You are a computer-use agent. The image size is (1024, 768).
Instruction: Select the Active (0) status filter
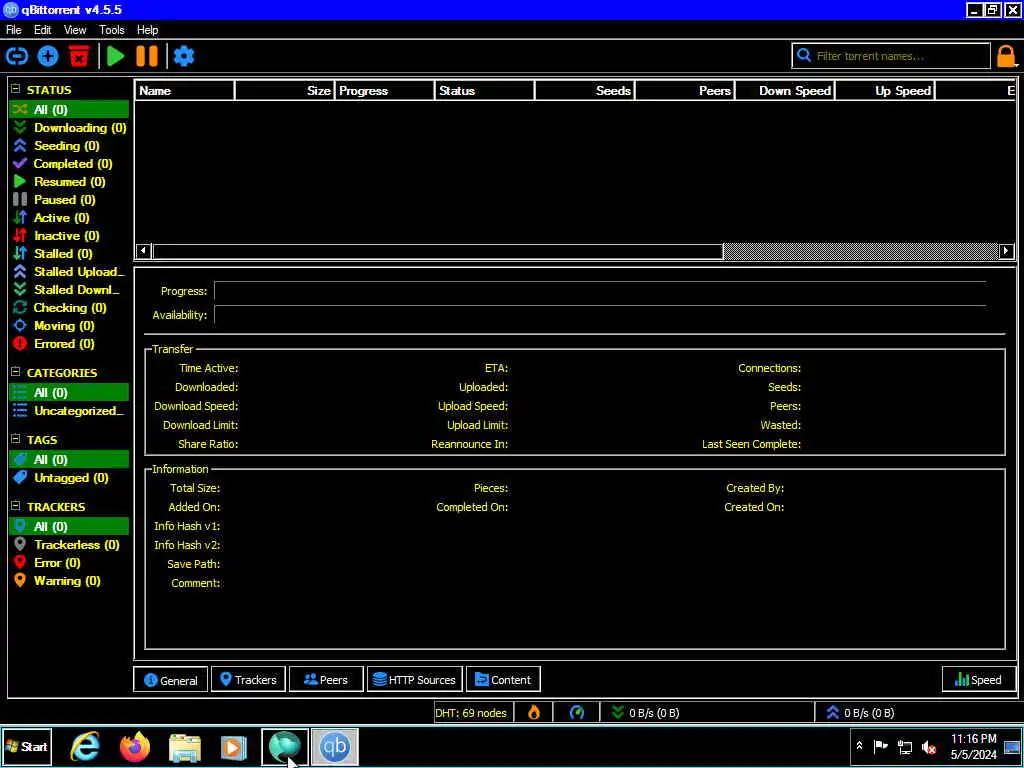pyautogui.click(x=69, y=217)
